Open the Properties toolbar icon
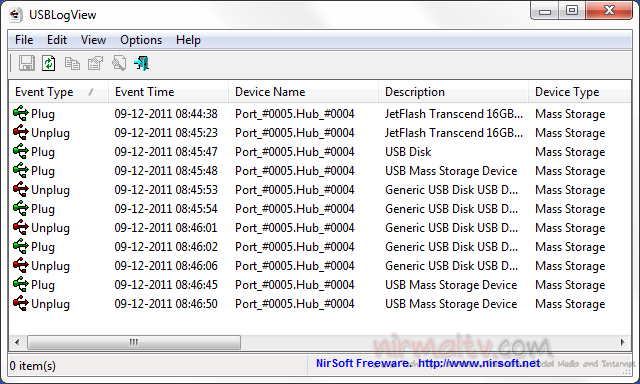 click(x=96, y=63)
